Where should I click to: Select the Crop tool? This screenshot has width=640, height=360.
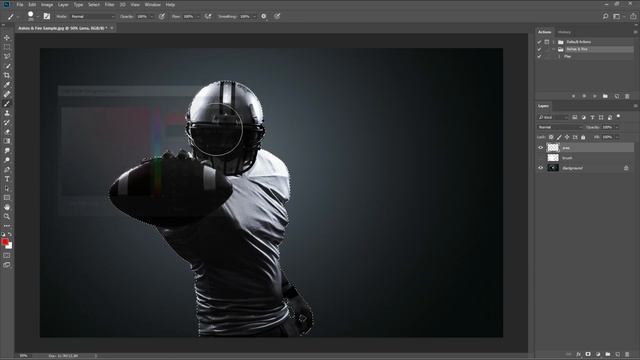tap(7, 76)
